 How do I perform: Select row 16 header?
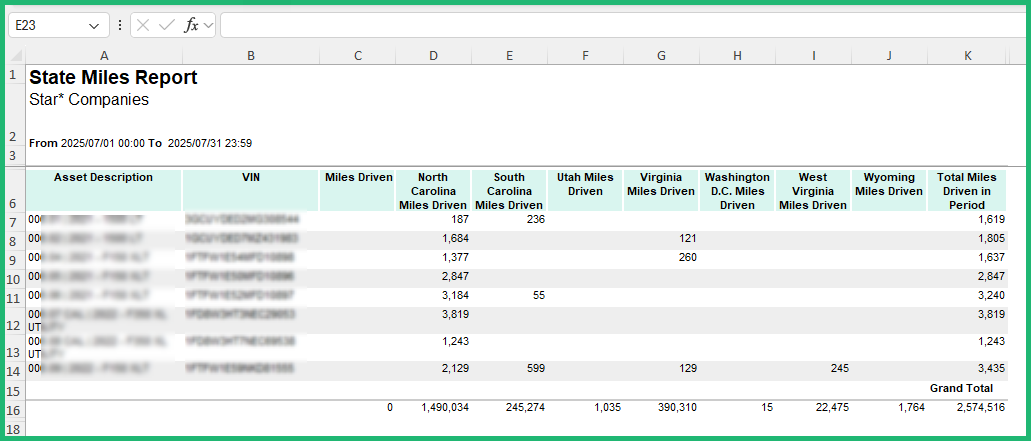13,409
